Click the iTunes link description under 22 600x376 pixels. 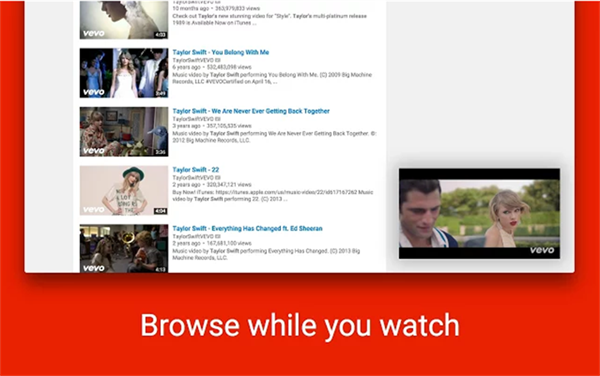coord(273,196)
